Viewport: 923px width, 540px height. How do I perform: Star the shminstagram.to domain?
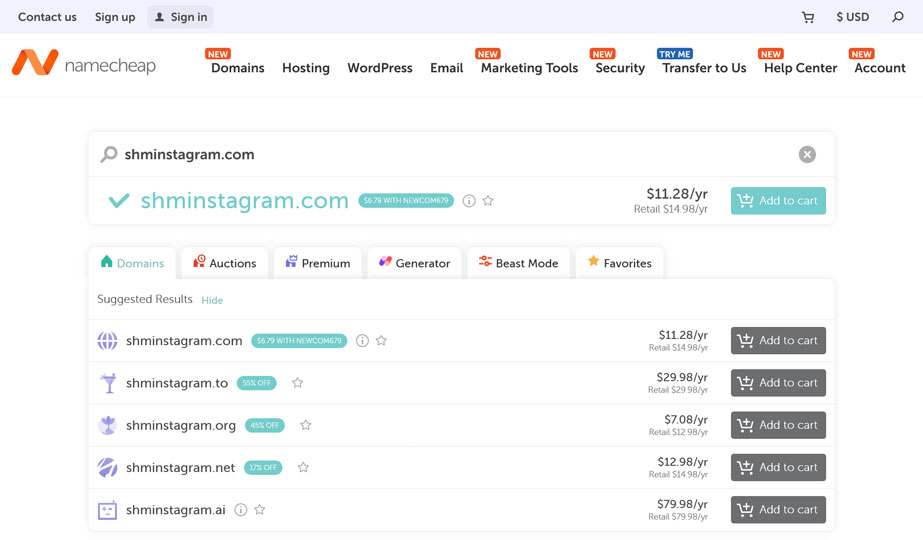click(297, 383)
